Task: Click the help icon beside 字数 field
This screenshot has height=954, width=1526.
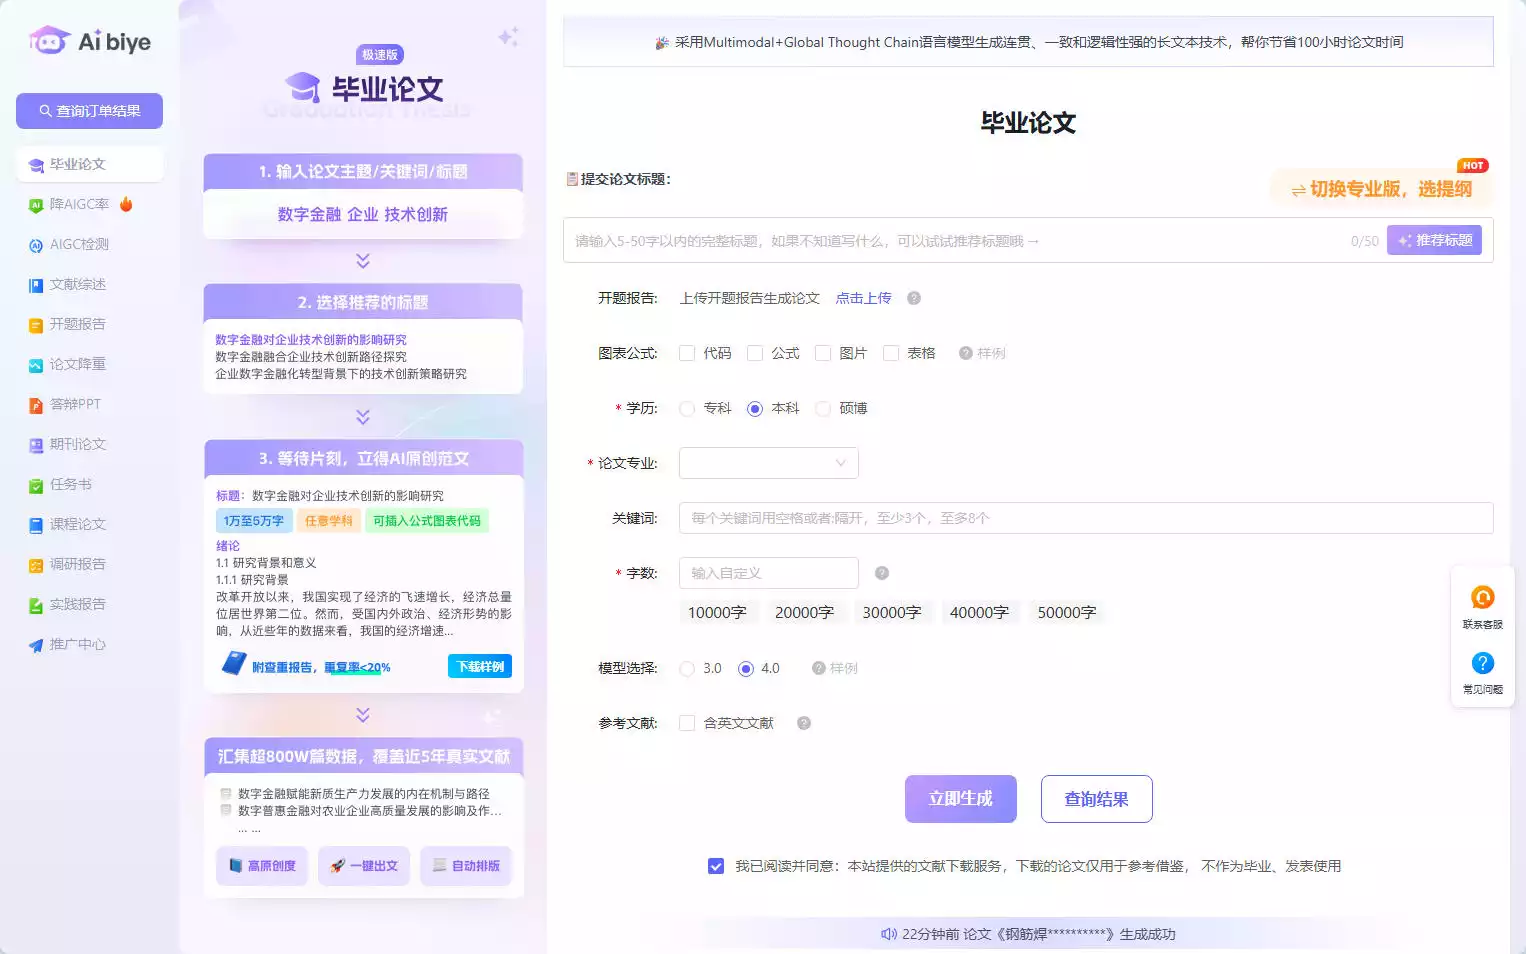Action: click(x=881, y=573)
